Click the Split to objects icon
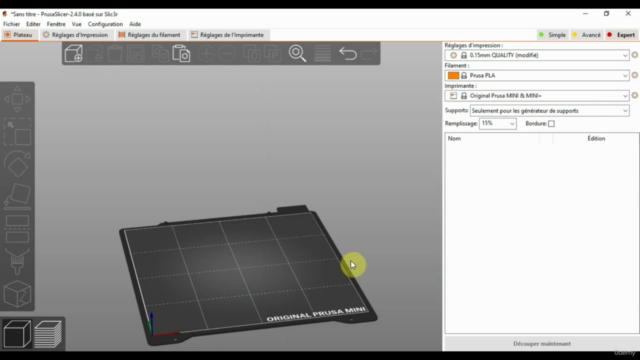This screenshot has height=360, width=640. pos(252,53)
